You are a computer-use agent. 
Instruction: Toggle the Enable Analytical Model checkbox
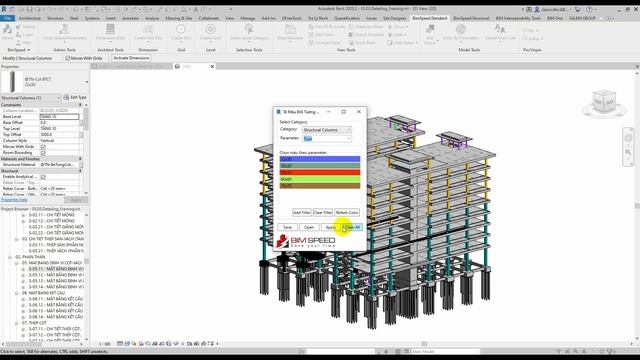tap(43, 177)
